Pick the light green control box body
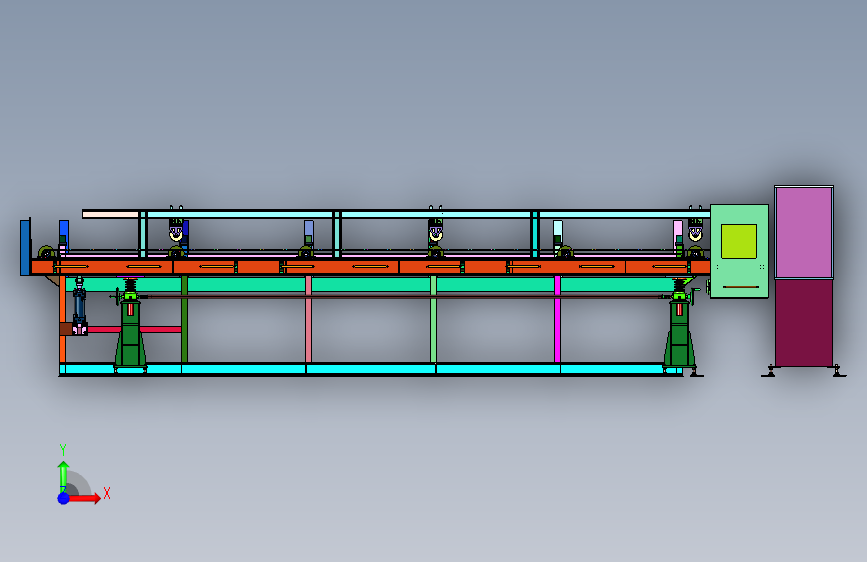The height and width of the screenshot is (562, 867). point(739,251)
